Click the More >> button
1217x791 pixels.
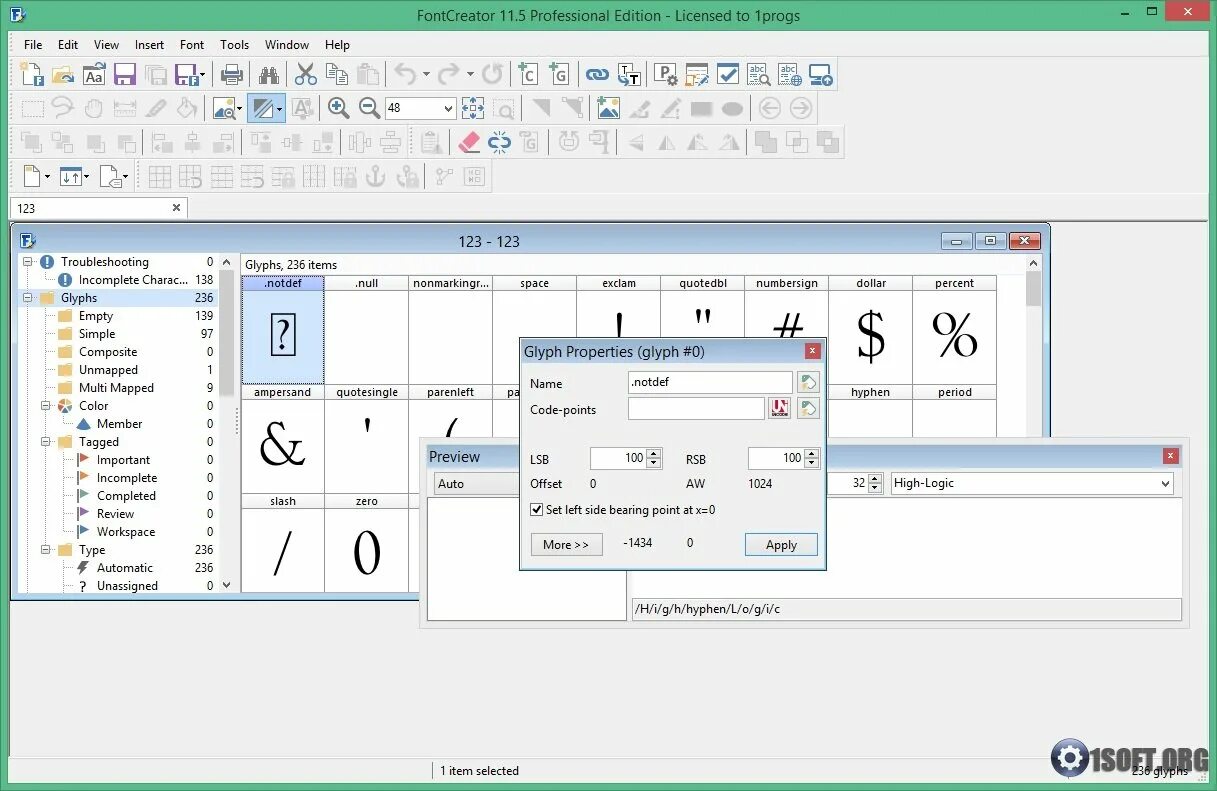(x=566, y=545)
